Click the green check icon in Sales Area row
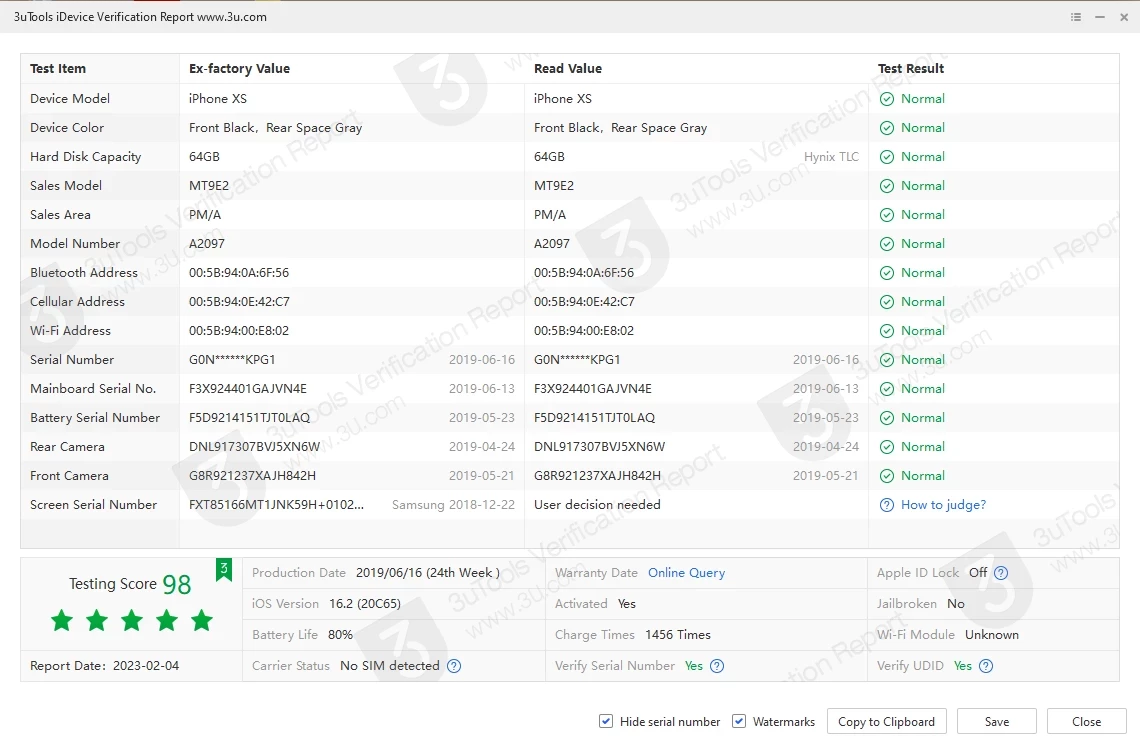This screenshot has width=1140, height=750. pos(887,215)
